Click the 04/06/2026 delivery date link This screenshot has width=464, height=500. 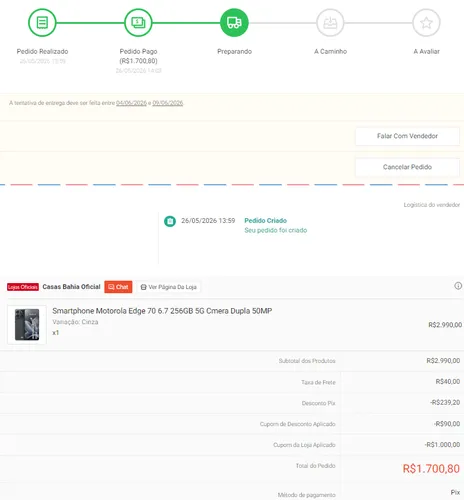(x=131, y=103)
